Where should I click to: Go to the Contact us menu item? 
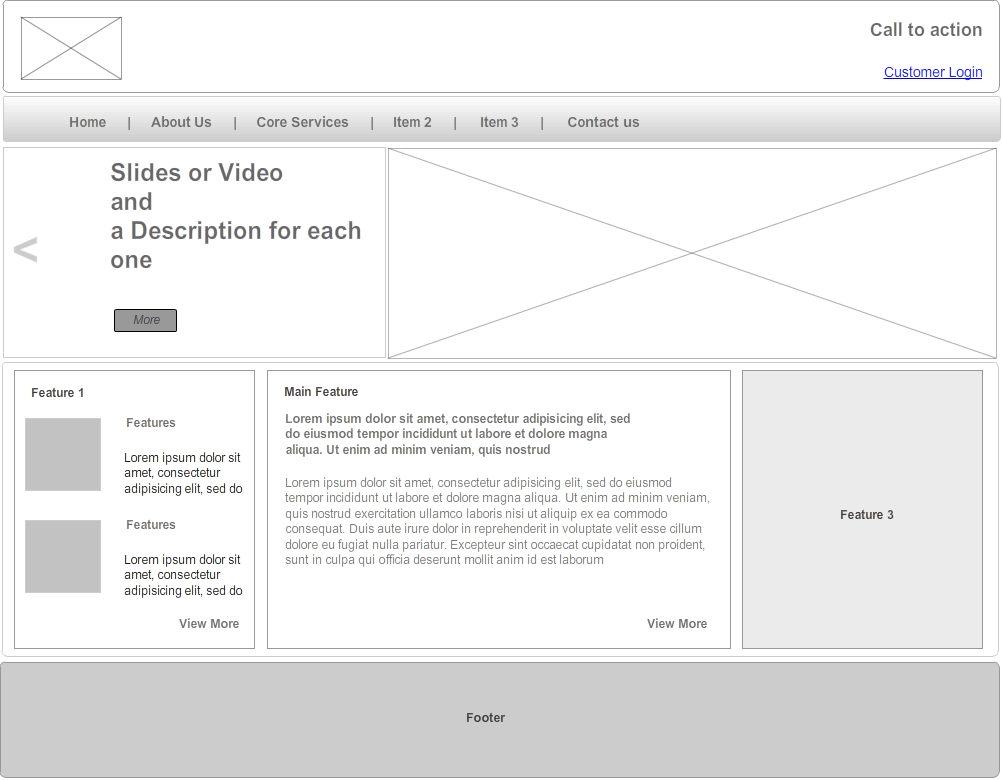coord(603,122)
